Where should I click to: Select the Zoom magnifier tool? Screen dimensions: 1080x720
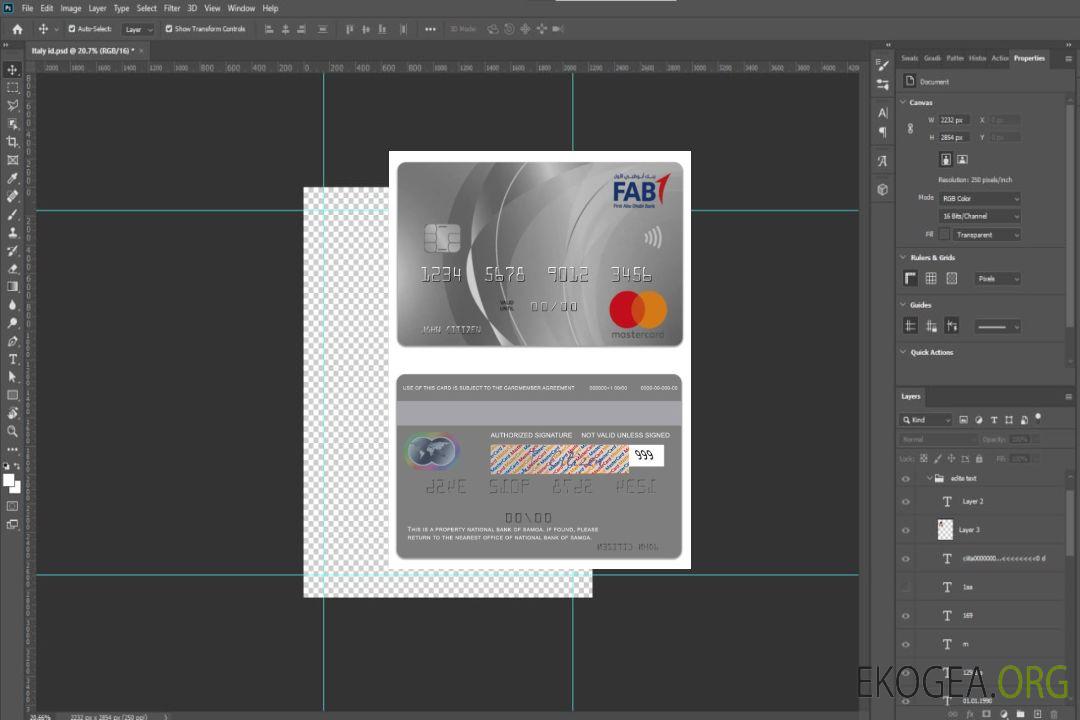point(12,431)
